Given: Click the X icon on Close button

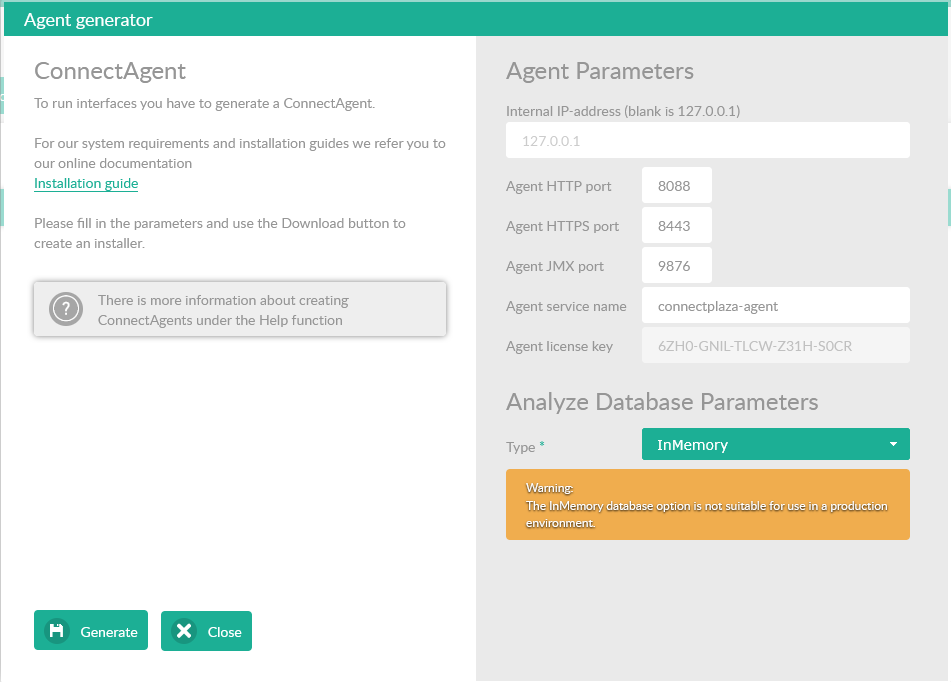Looking at the screenshot, I should [184, 631].
